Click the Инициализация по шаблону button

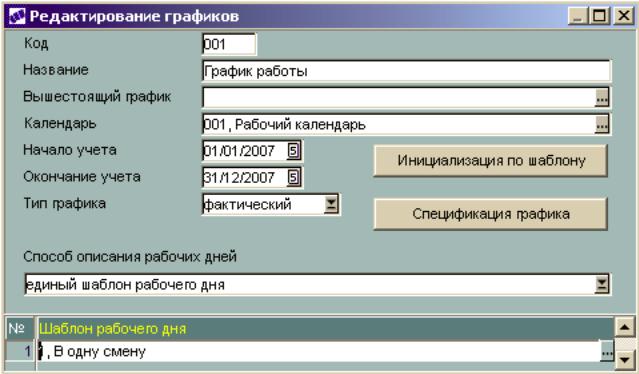tap(491, 161)
